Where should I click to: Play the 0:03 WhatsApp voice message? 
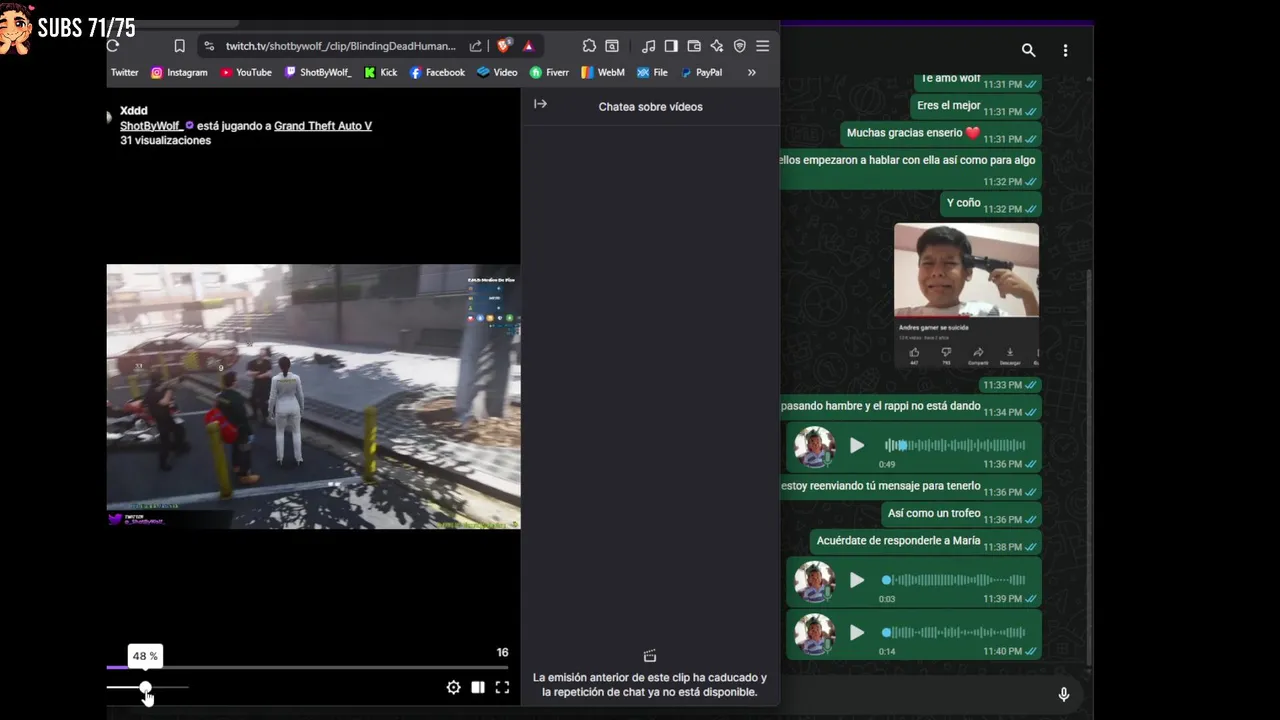click(857, 580)
